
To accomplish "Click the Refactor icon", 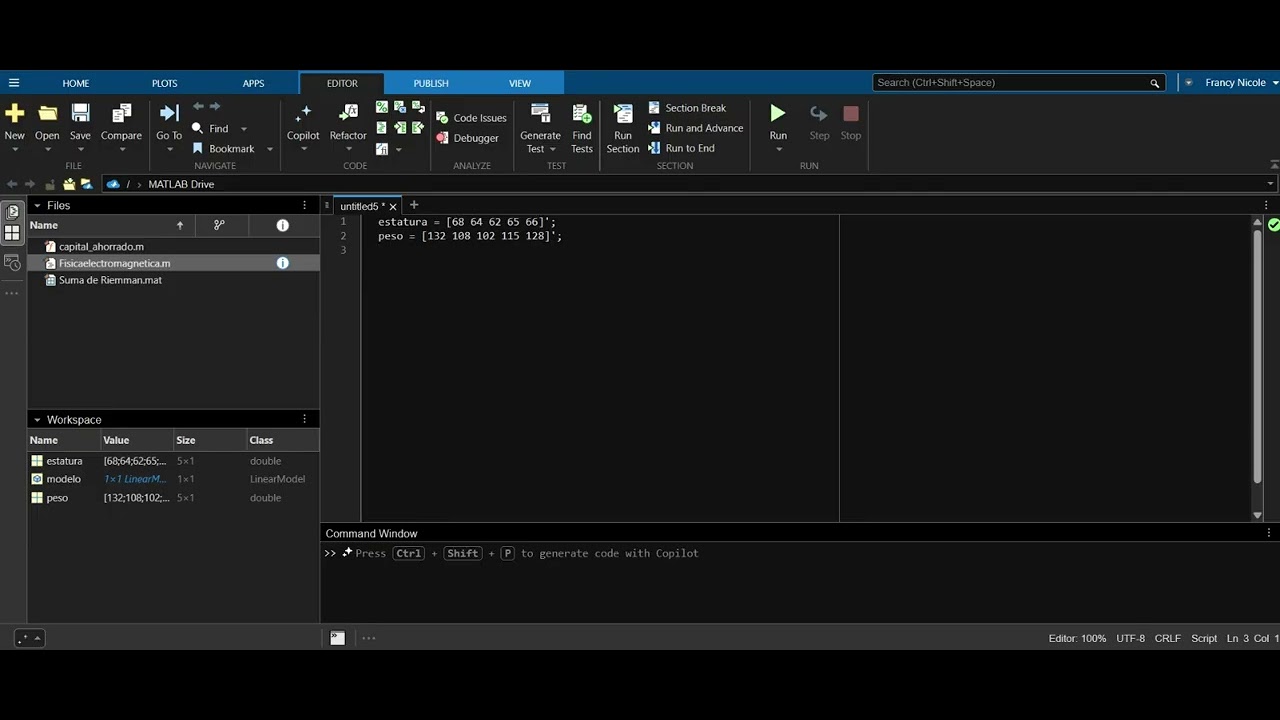I will coord(348,113).
